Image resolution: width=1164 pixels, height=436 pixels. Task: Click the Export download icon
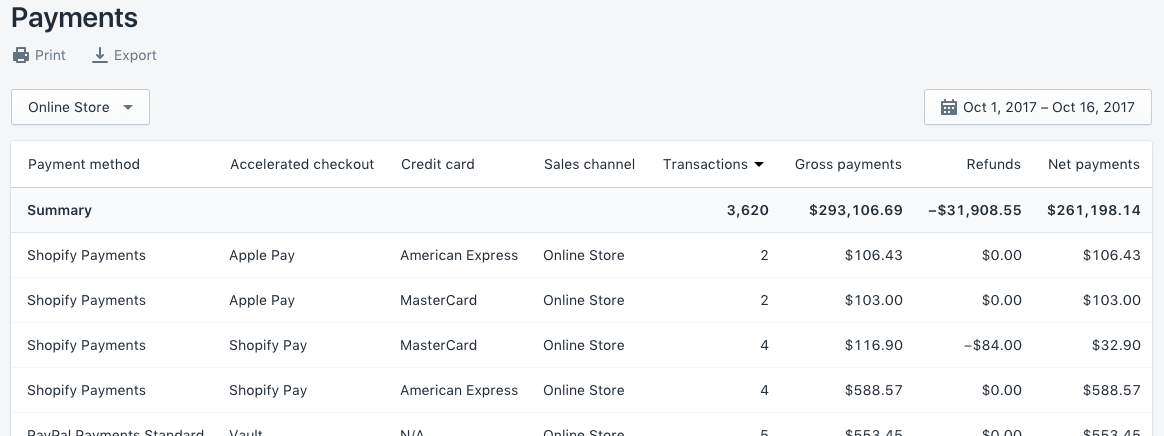pyautogui.click(x=100, y=56)
